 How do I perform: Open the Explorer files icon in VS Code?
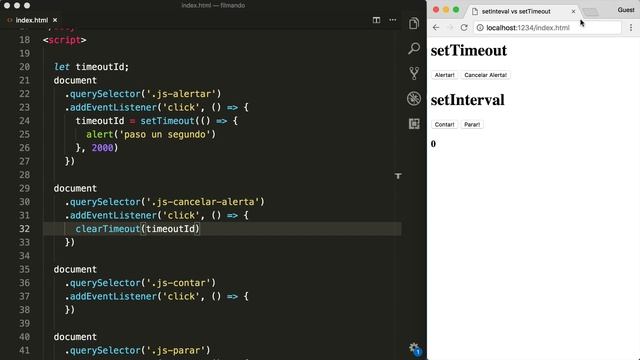pos(413,23)
